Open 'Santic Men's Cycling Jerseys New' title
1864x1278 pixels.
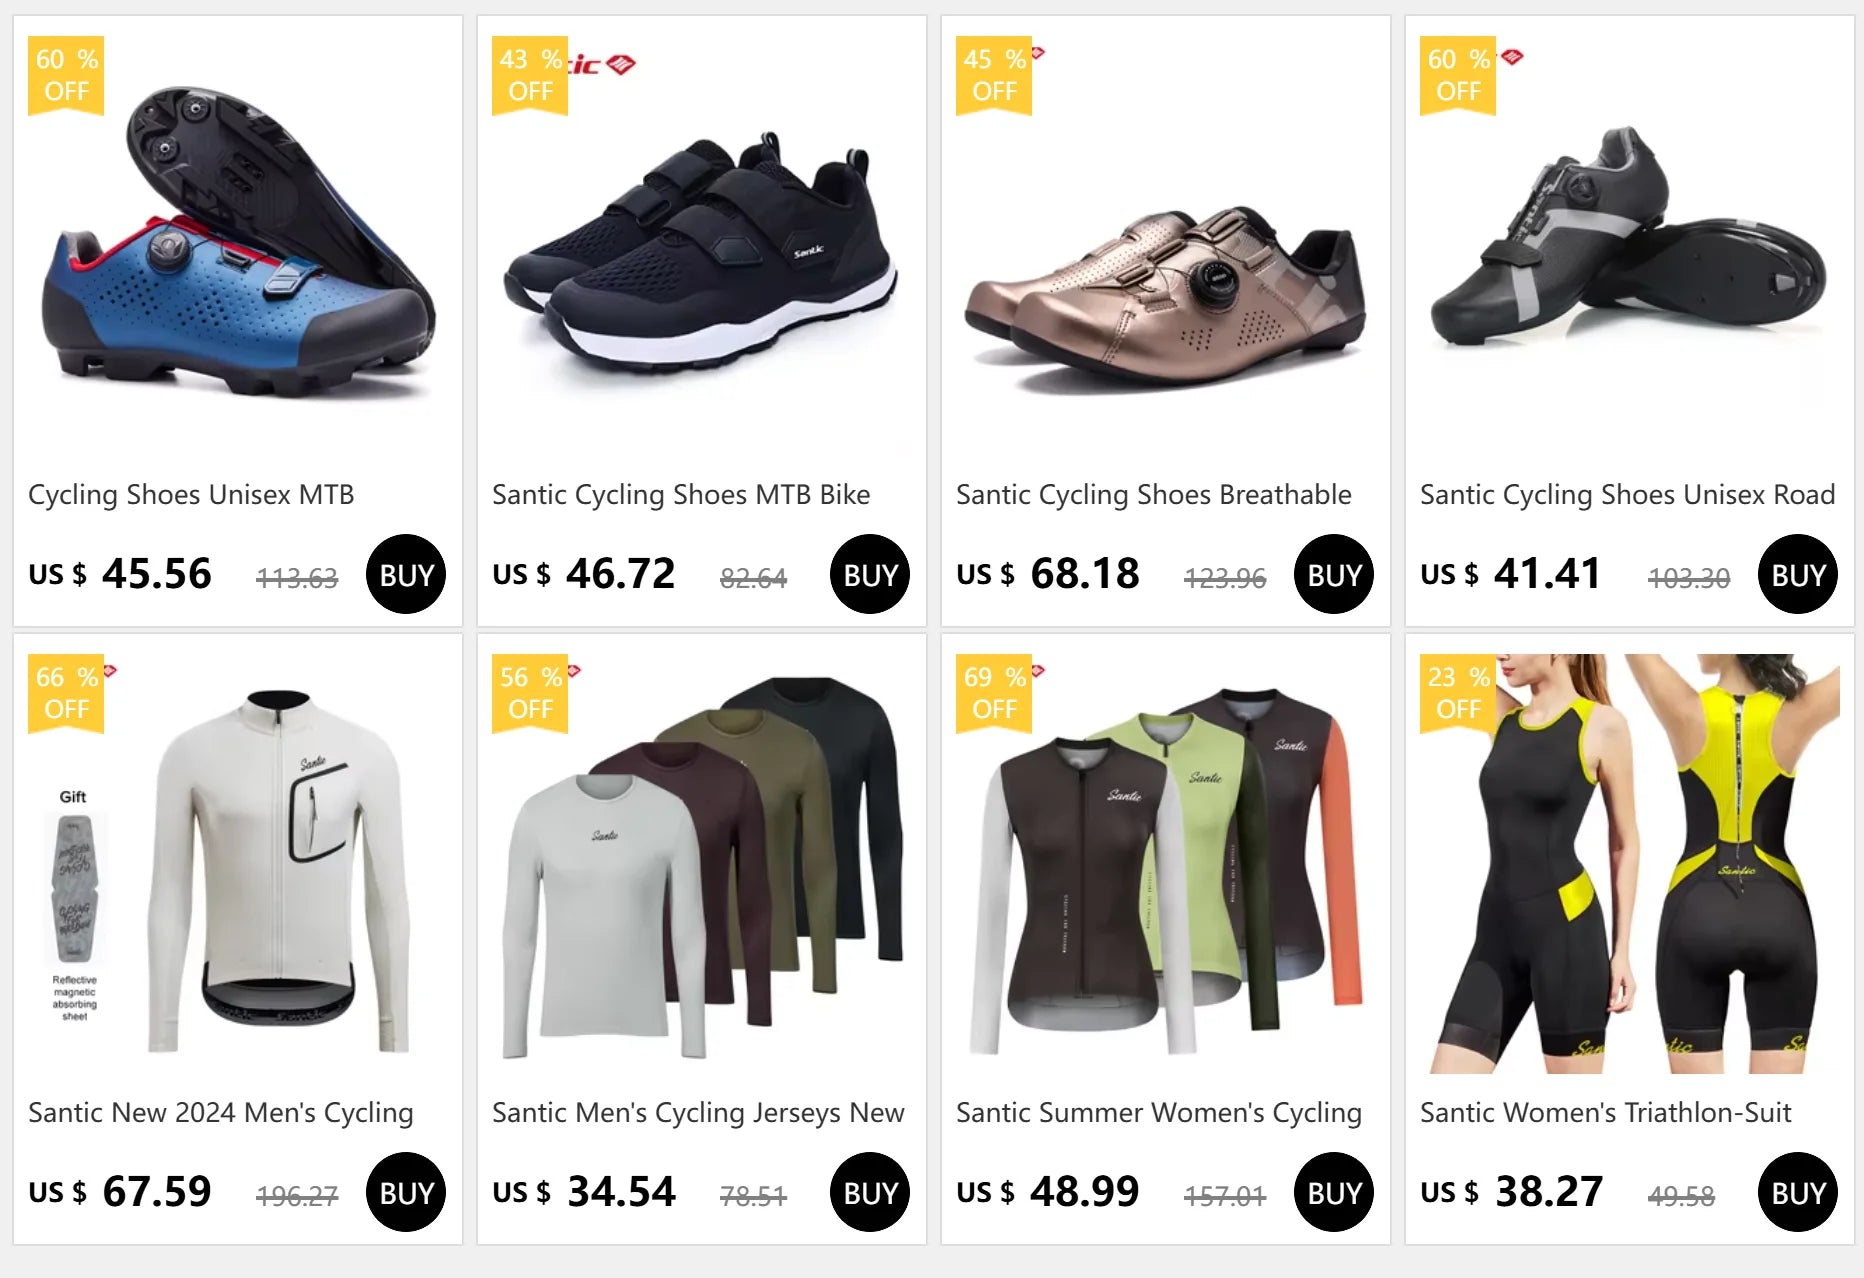click(698, 1113)
